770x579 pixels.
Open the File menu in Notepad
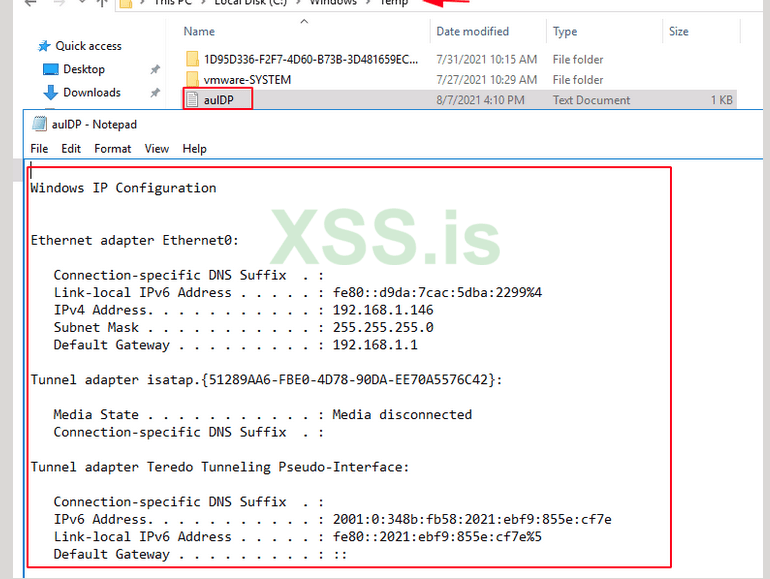coord(39,149)
